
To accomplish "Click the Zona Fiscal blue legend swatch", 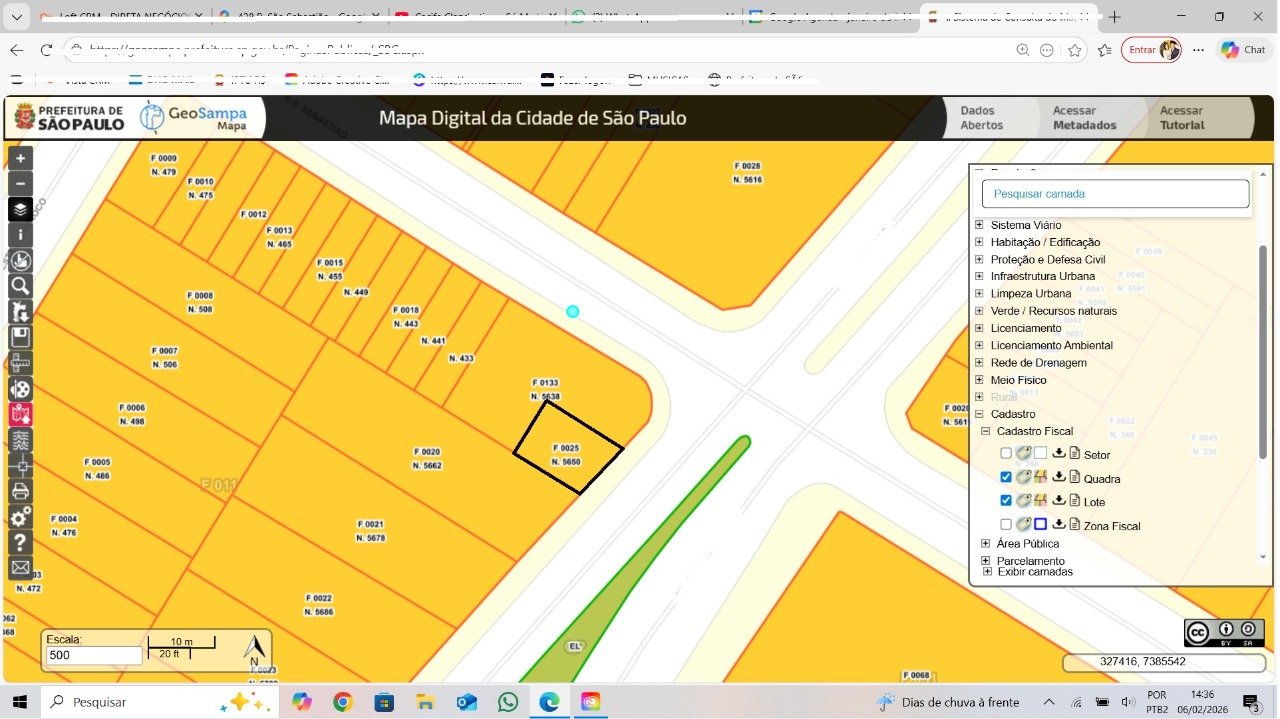I will (x=1040, y=525).
